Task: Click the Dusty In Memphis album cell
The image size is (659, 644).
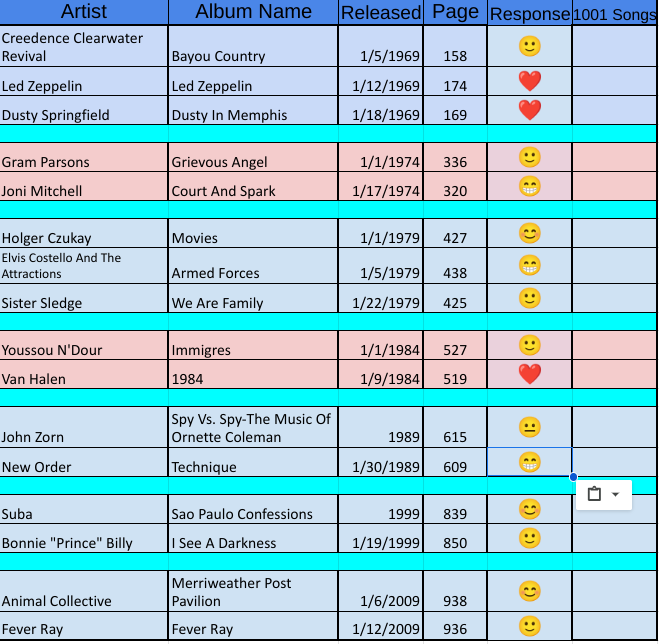Action: (253, 110)
